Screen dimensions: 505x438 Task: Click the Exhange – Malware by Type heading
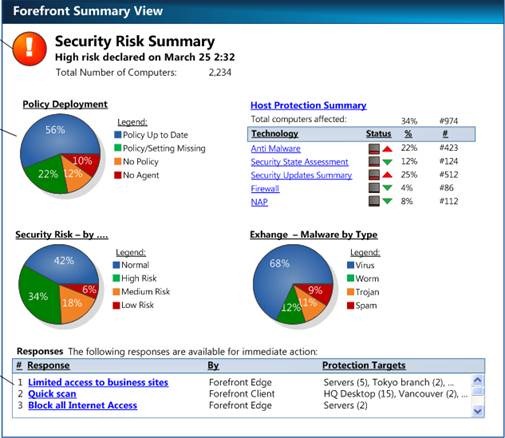tap(314, 235)
